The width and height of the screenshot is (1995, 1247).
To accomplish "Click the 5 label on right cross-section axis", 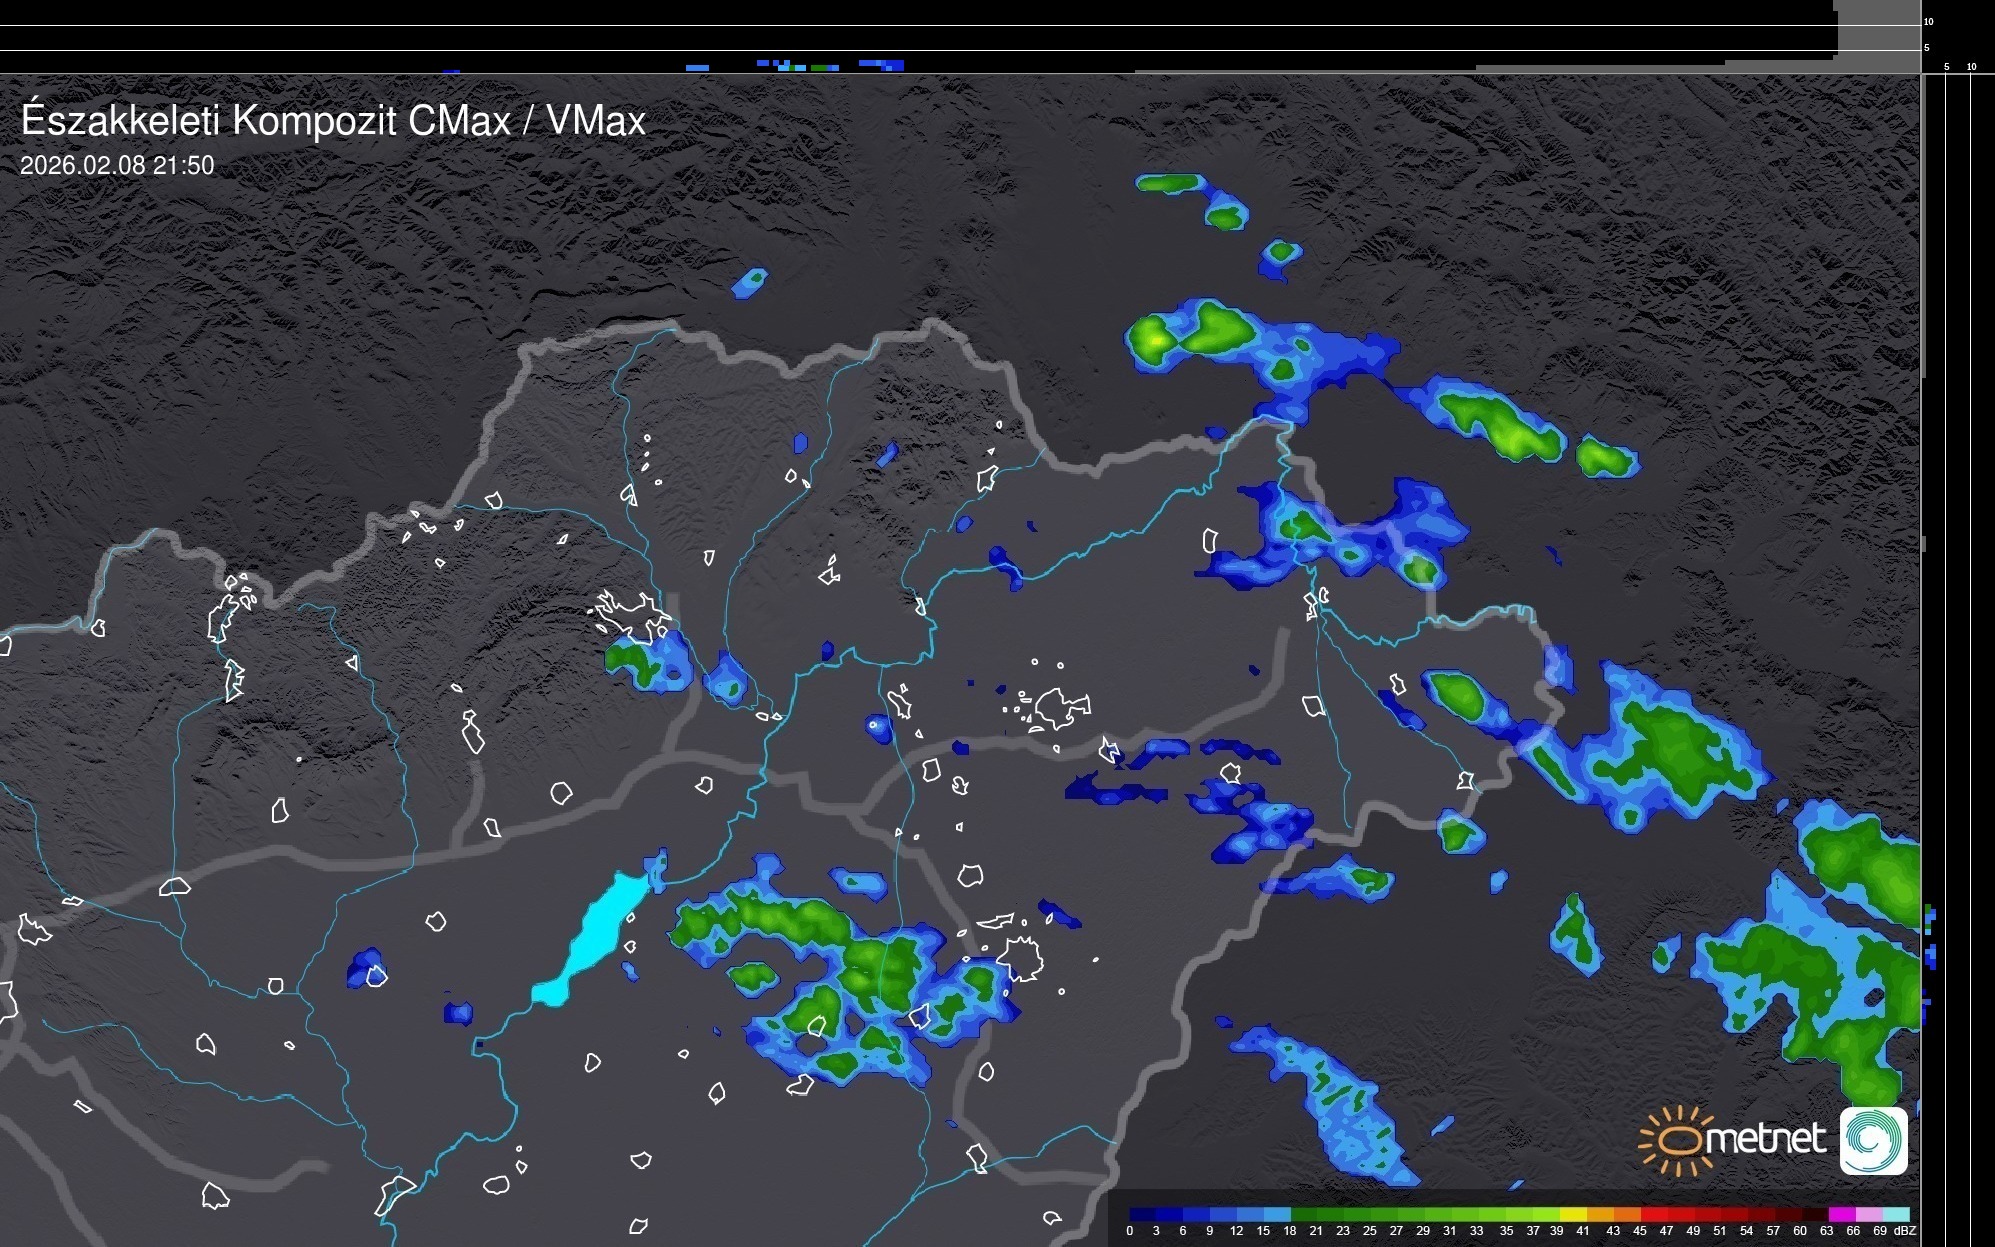I will point(1946,67).
